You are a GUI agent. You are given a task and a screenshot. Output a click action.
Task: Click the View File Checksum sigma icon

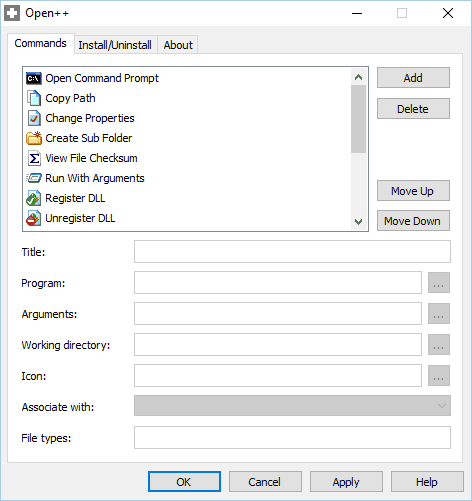click(x=34, y=158)
